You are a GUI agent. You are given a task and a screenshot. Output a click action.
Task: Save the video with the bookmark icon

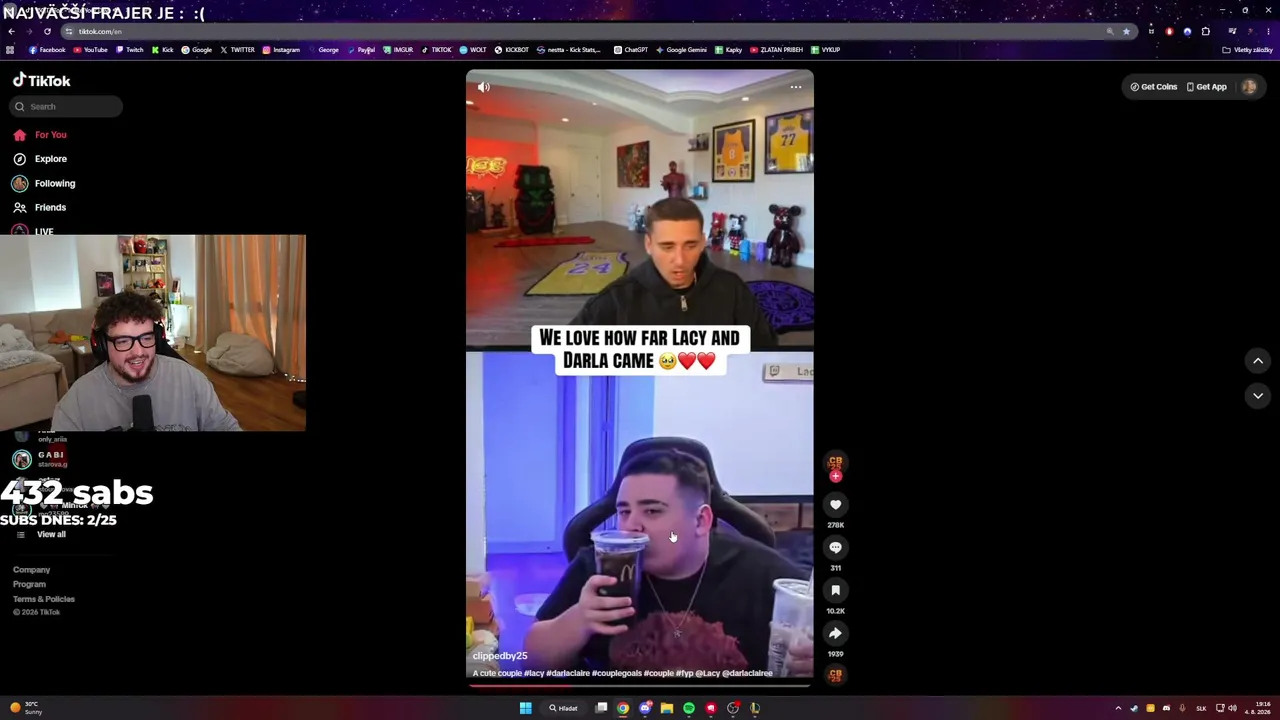tap(835, 591)
